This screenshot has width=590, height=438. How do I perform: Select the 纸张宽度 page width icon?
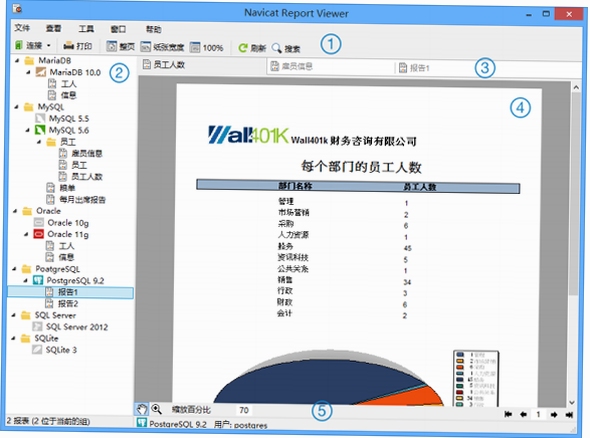[x=146, y=47]
